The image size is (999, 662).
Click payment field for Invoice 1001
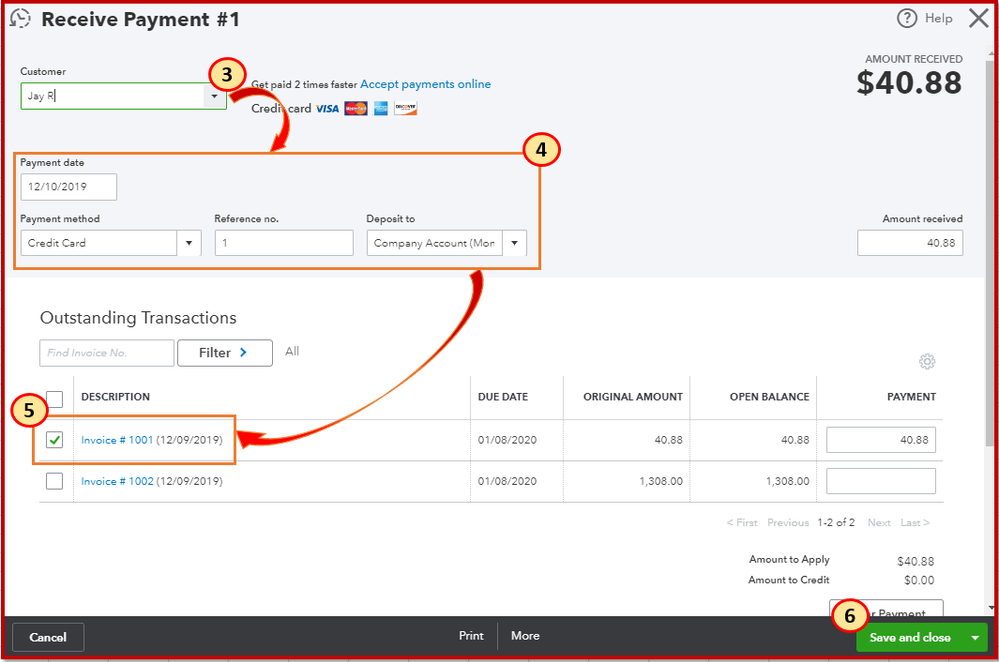pyautogui.click(x=880, y=440)
